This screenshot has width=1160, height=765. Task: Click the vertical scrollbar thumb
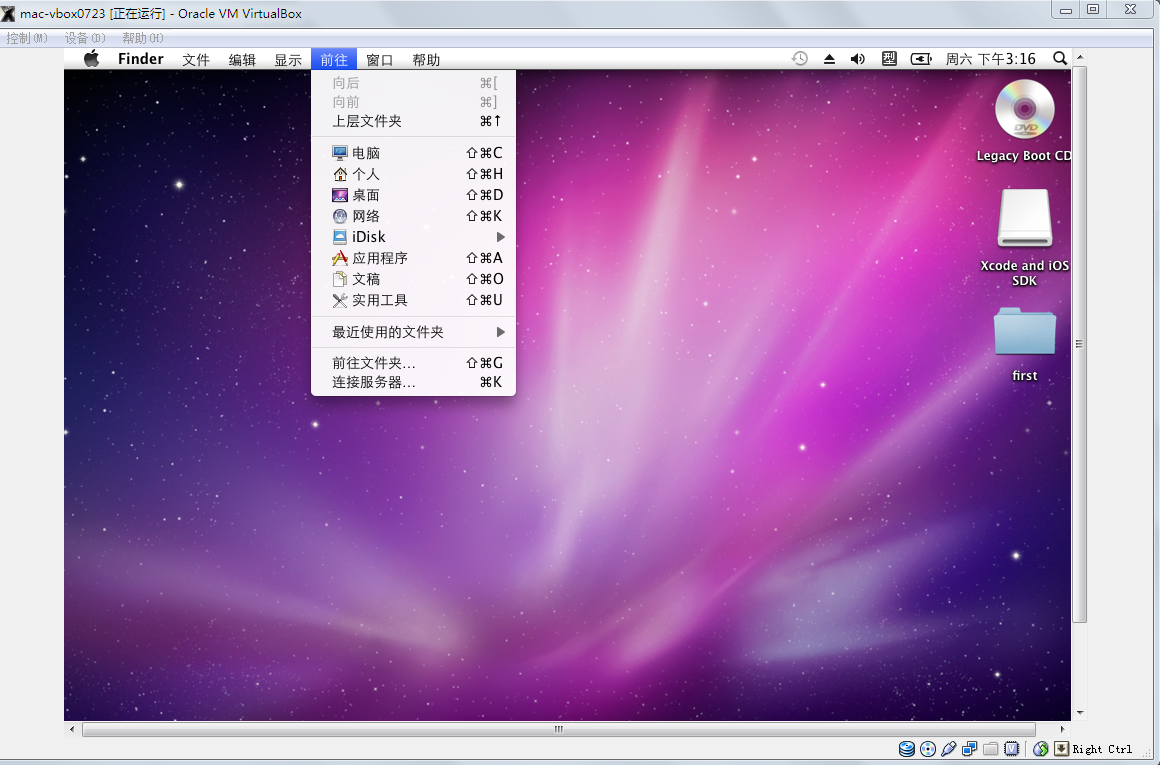[x=1079, y=344]
